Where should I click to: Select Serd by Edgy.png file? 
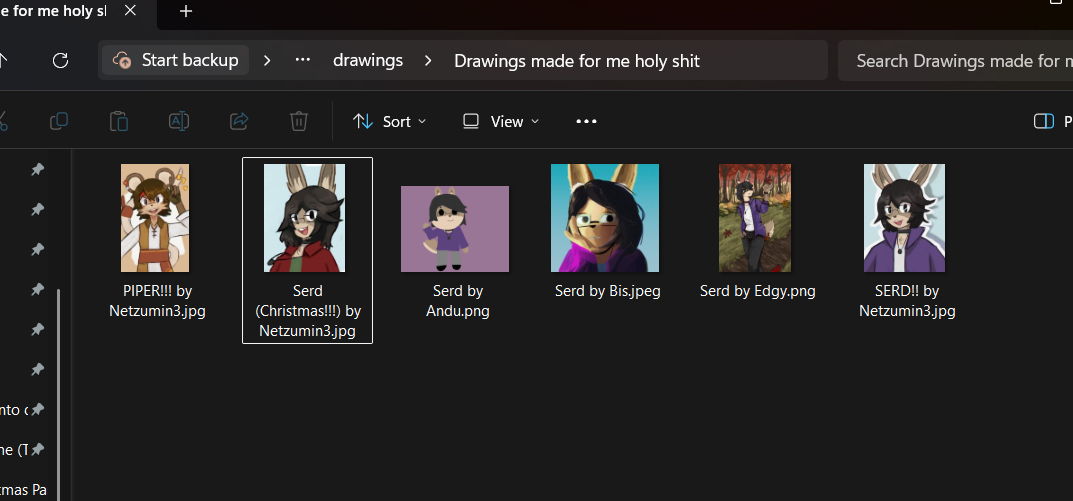[x=756, y=218]
